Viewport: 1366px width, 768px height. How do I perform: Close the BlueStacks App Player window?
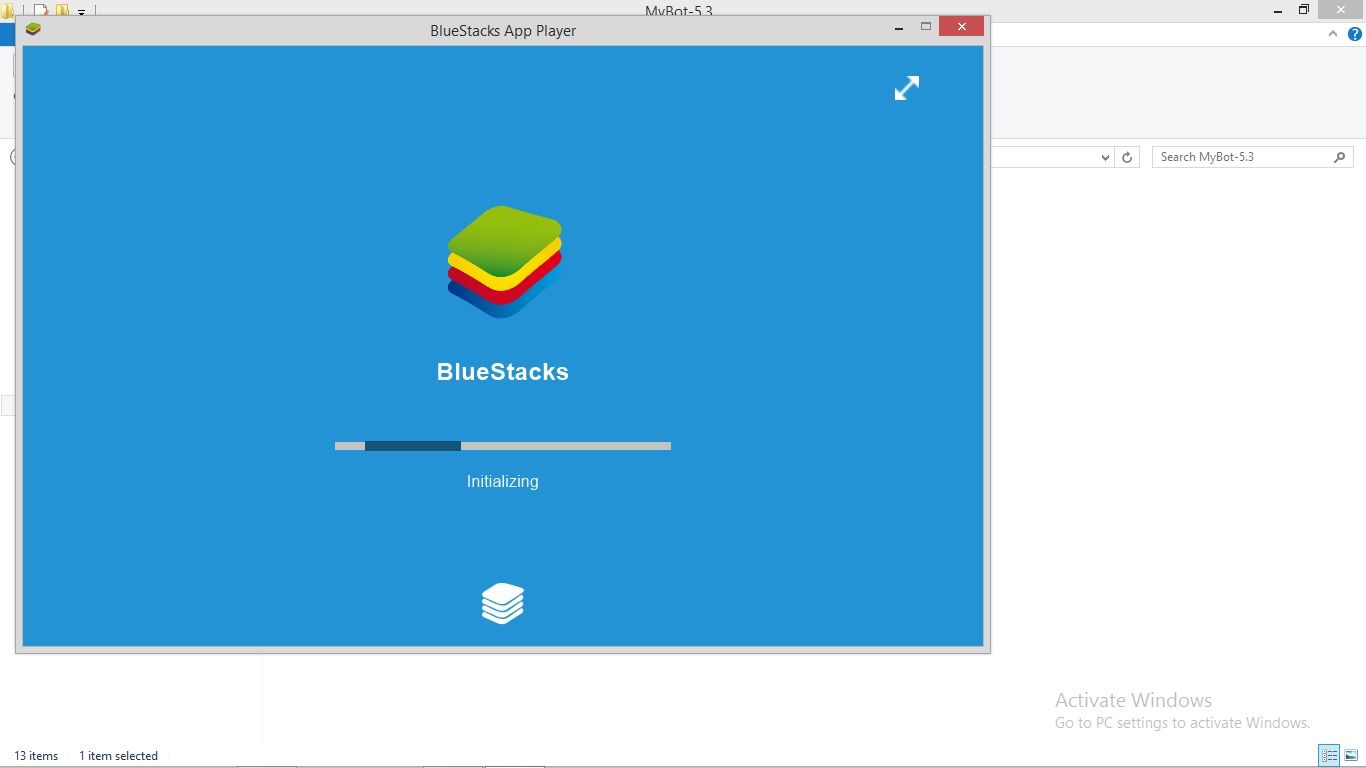(x=961, y=27)
